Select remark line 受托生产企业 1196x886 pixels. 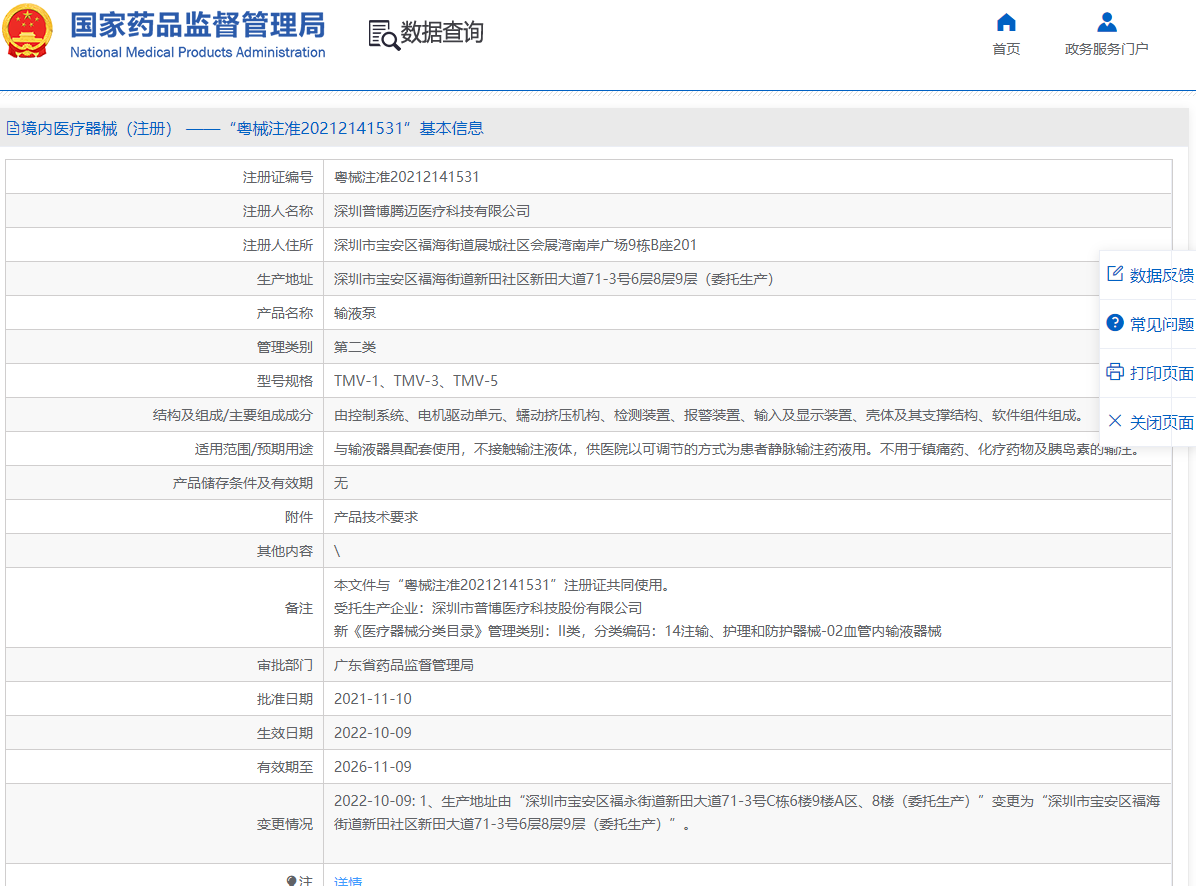coord(488,608)
